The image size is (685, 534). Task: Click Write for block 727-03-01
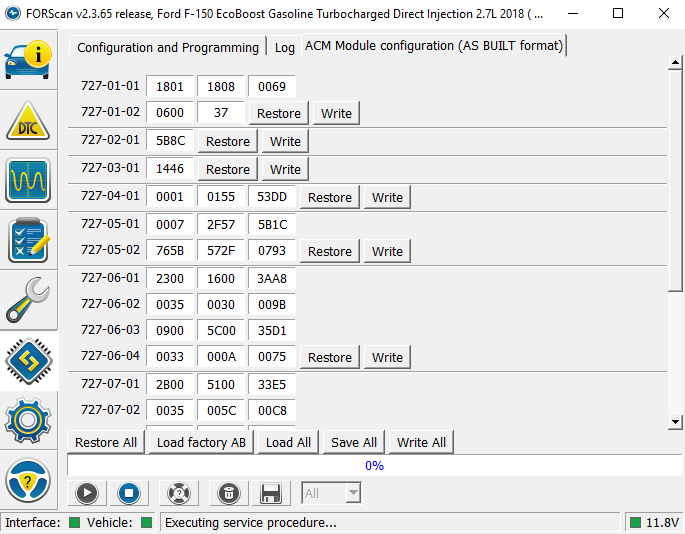tap(285, 169)
